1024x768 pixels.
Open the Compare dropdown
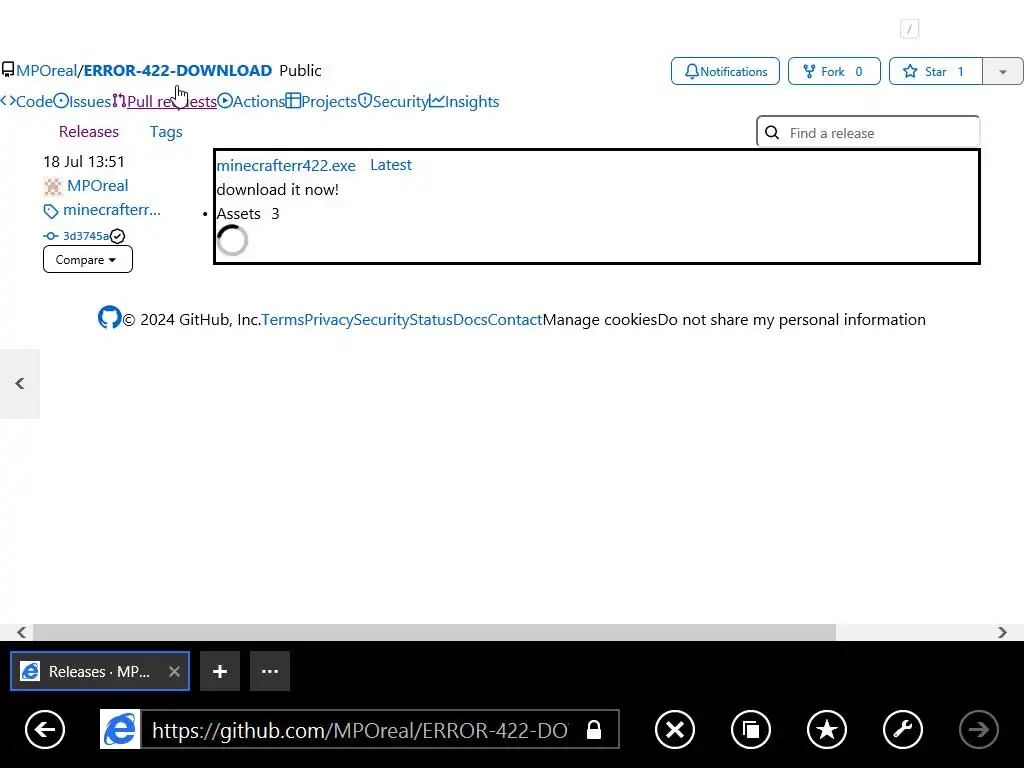tap(88, 259)
